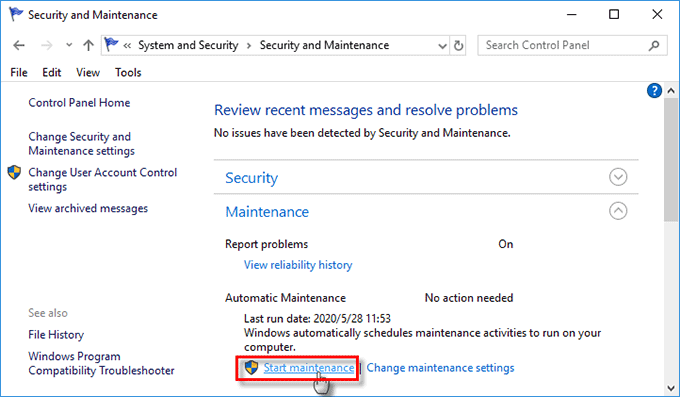This screenshot has width=680, height=397.
Task: Click the search magnifier icon
Action: point(654,45)
